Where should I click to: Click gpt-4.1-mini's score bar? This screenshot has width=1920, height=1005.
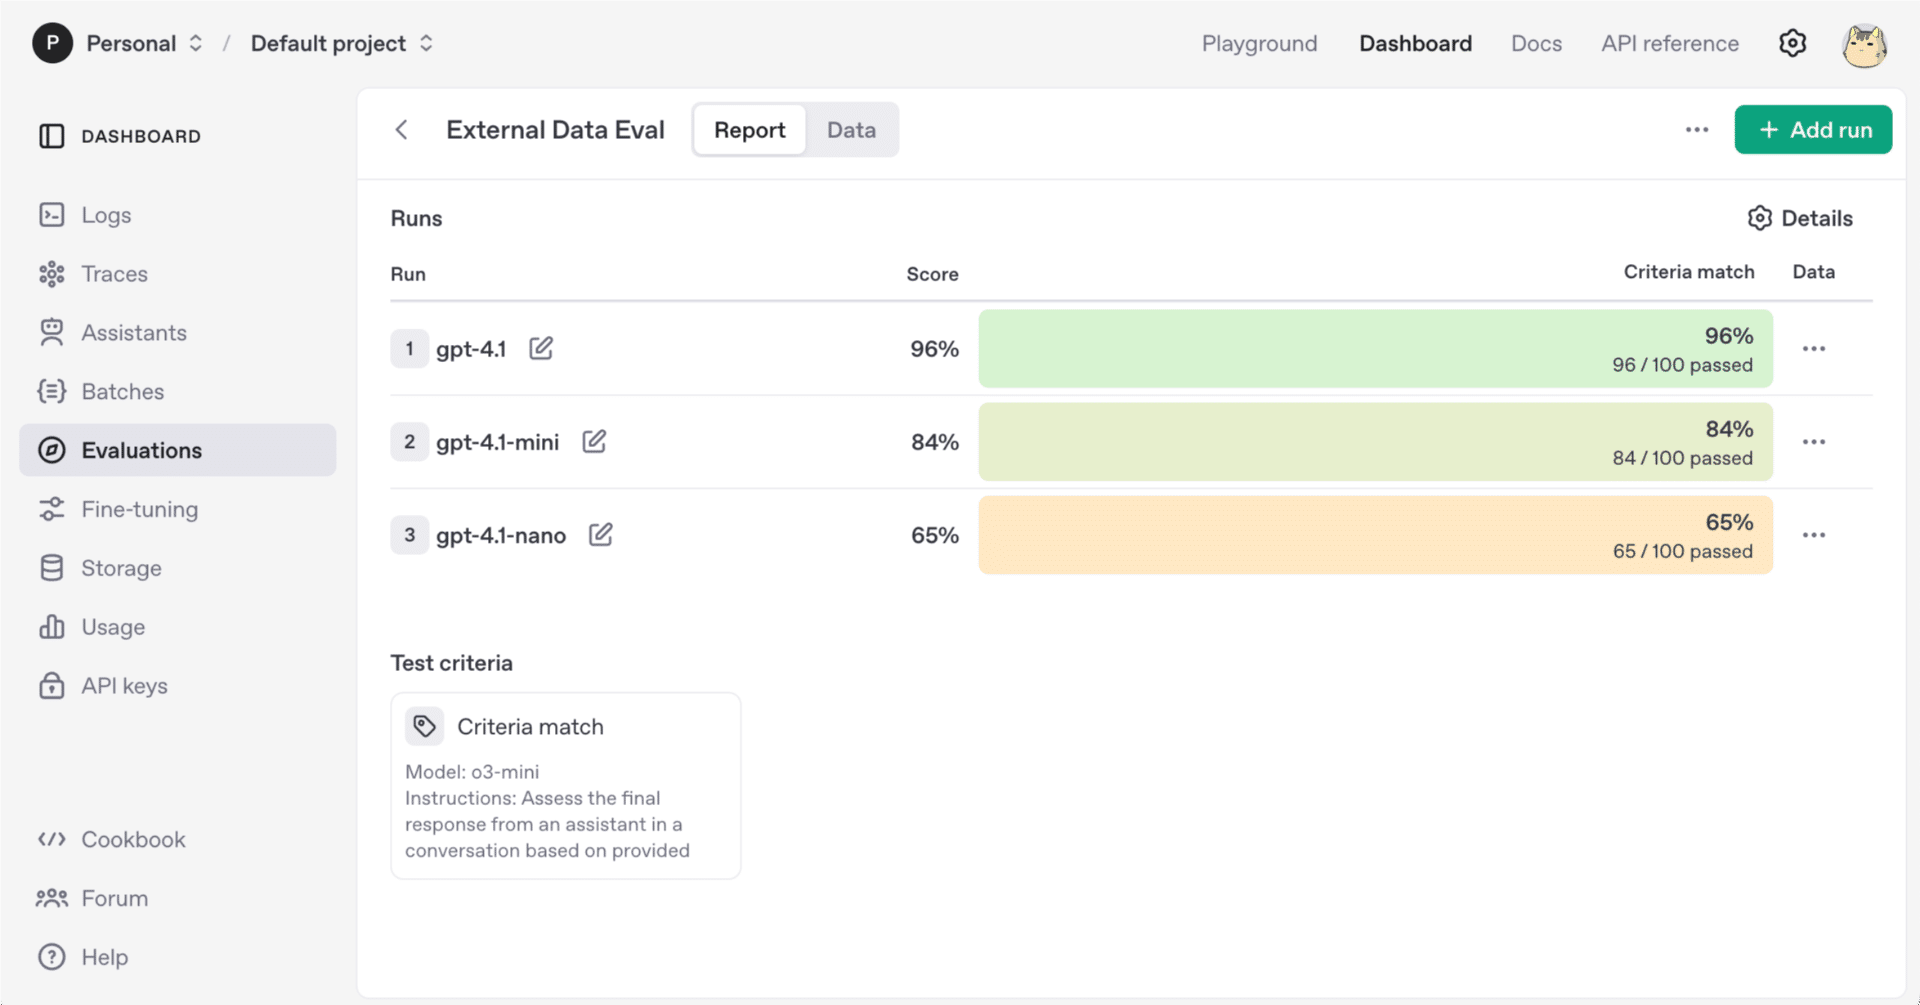pos(1375,442)
